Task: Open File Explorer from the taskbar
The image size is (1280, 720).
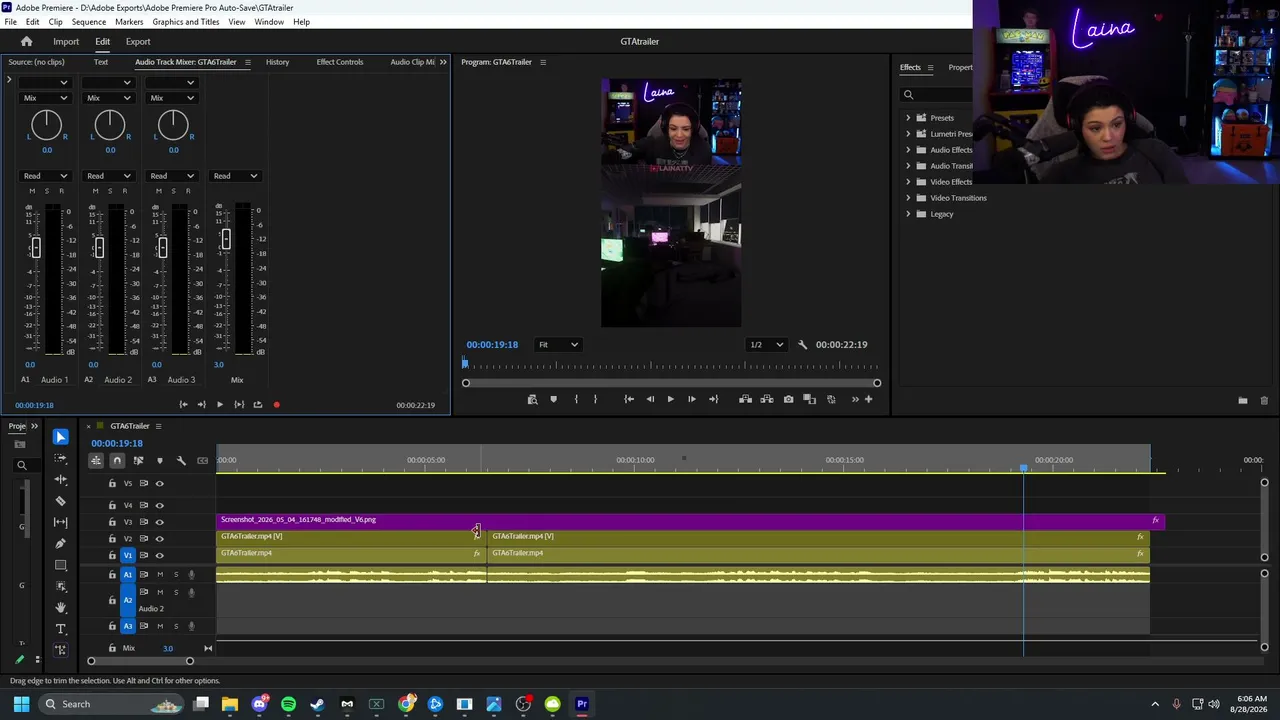Action: point(230,704)
